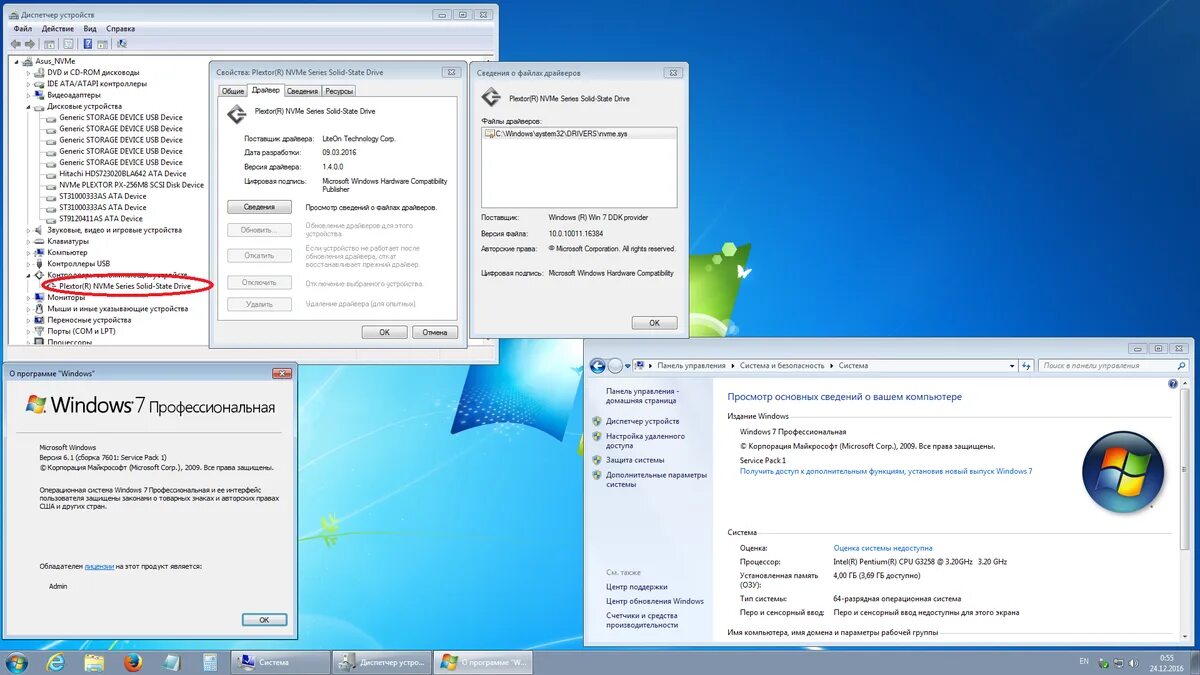The width and height of the screenshot is (1200, 675).
Task: Open recent pages dropdown near back button
Action: [x=628, y=366]
